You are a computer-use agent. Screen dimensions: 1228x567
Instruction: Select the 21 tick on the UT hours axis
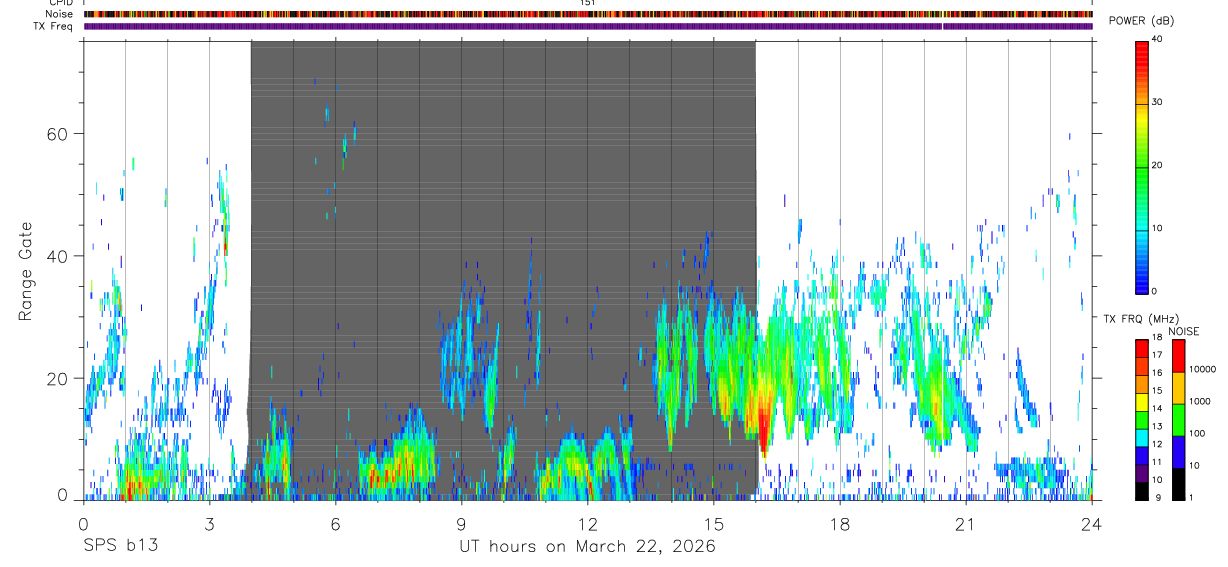click(966, 523)
